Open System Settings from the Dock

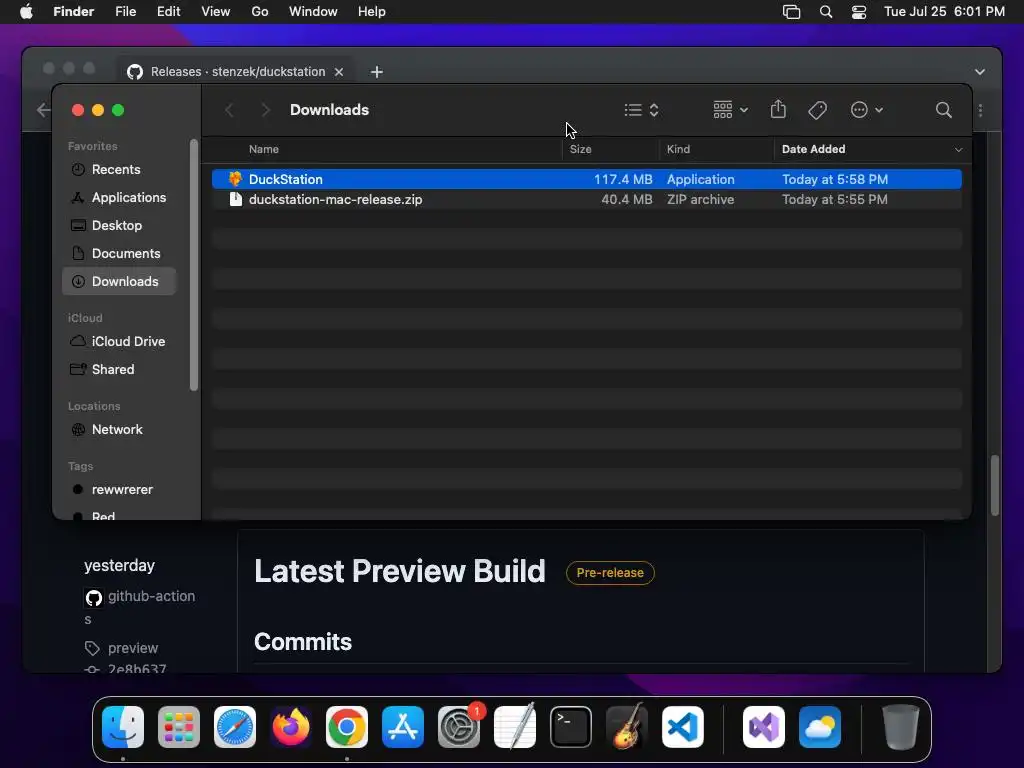(459, 727)
